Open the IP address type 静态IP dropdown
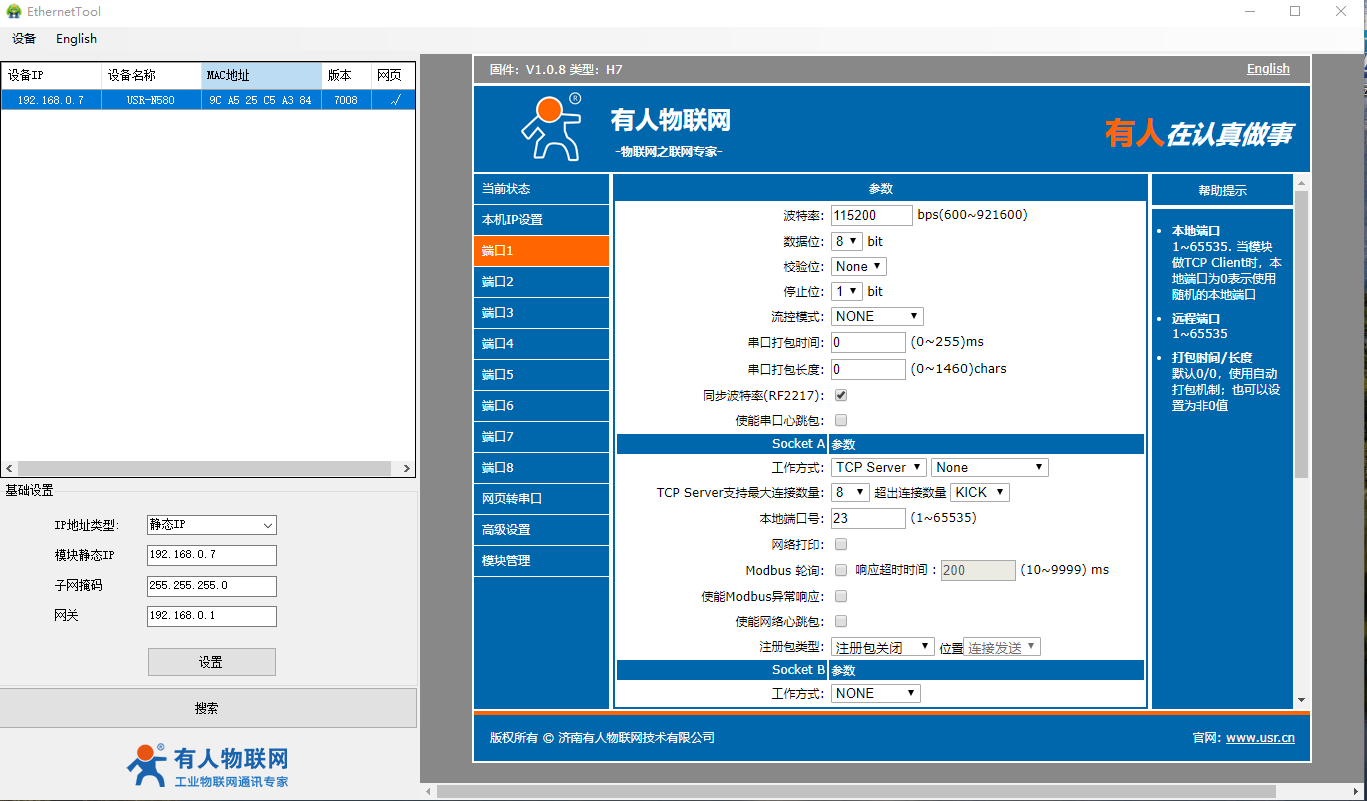Image resolution: width=1367 pixels, height=801 pixels. tap(211, 525)
